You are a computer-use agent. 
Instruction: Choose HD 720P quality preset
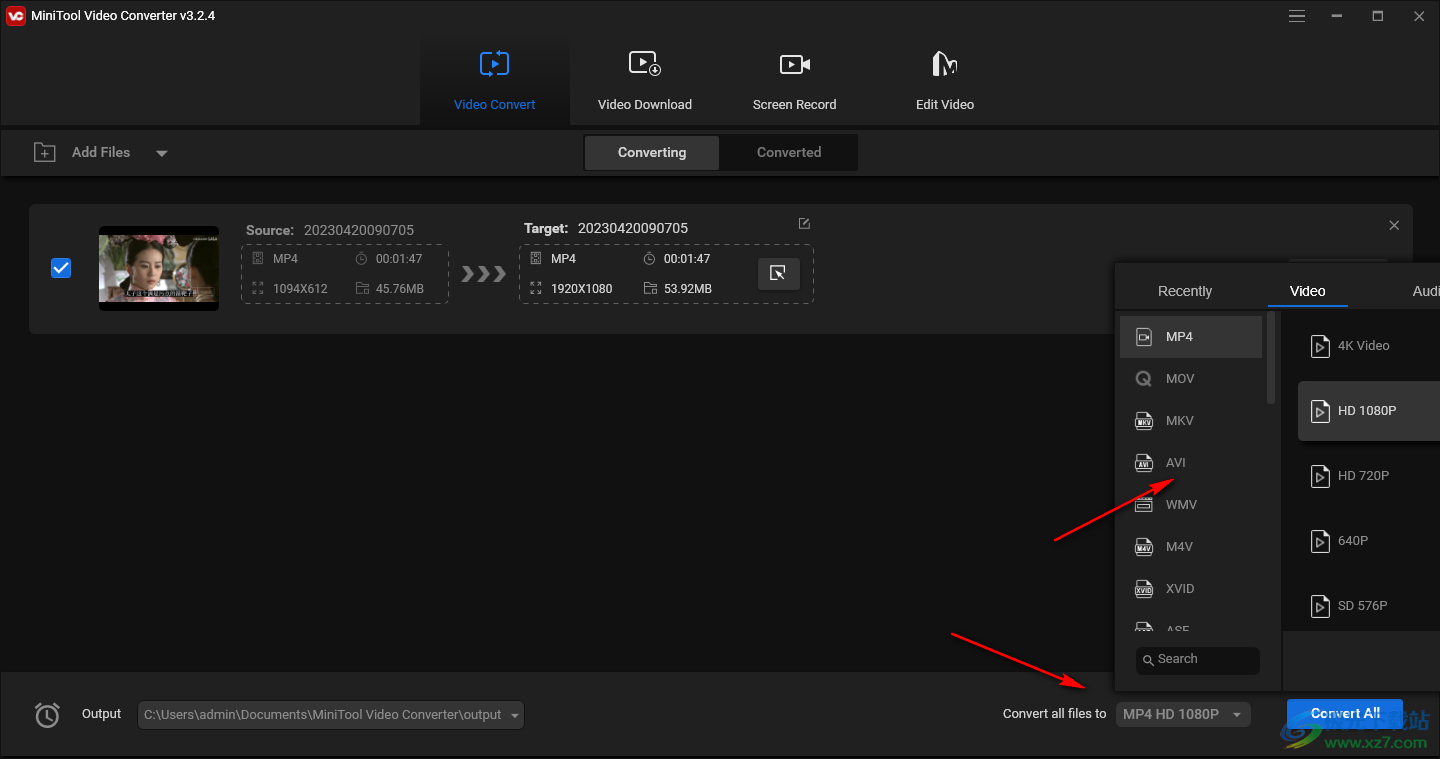coord(1369,476)
